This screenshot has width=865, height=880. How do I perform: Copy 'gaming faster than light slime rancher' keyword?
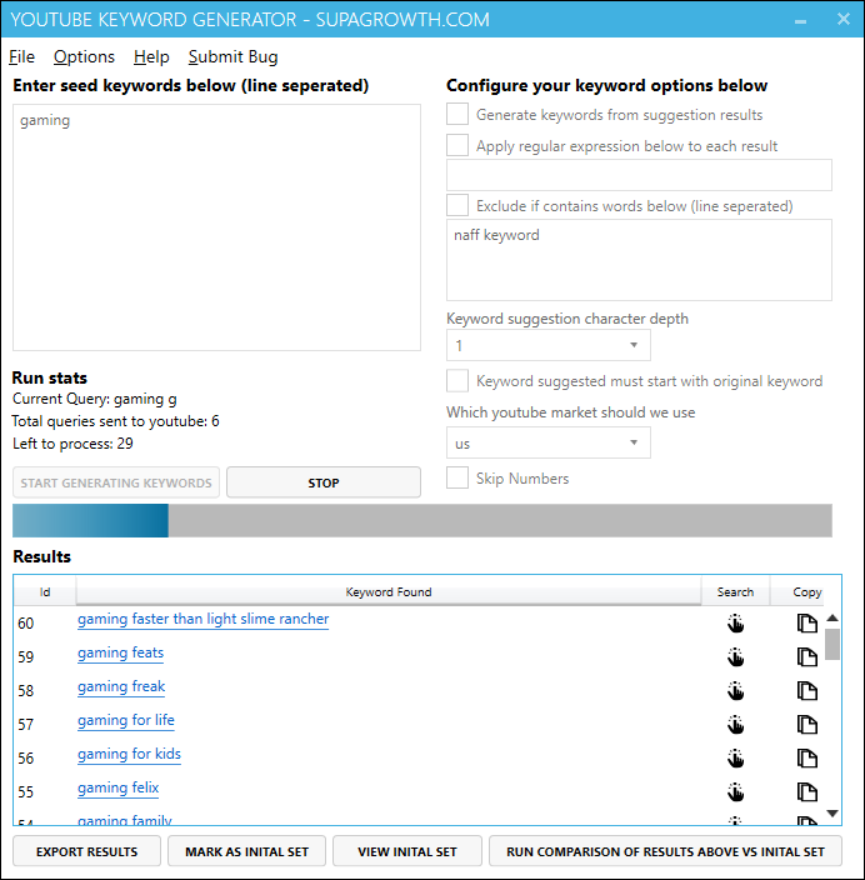coord(807,623)
